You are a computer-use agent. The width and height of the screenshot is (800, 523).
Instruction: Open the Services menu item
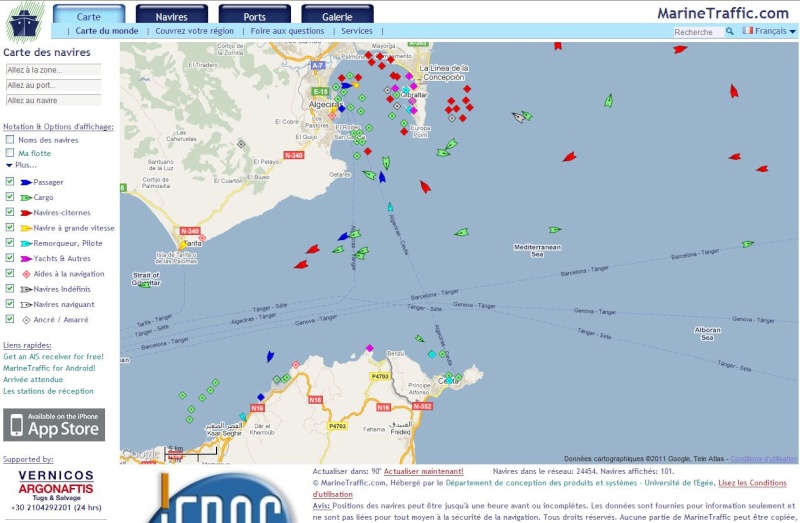coord(357,31)
